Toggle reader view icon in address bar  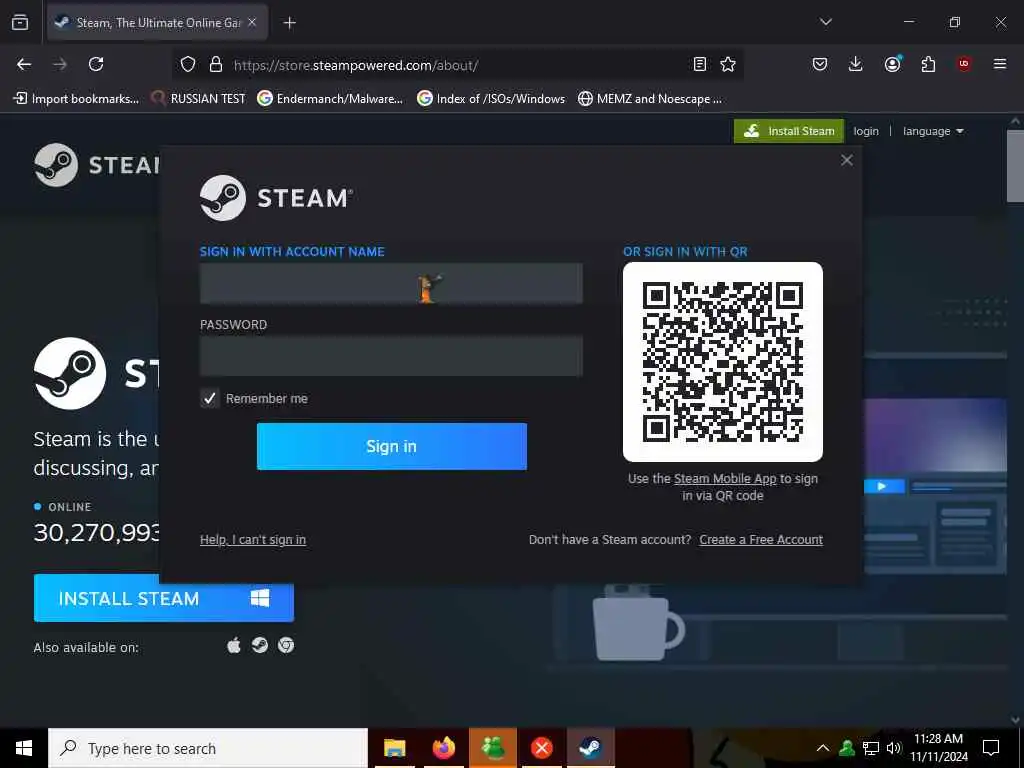(699, 64)
